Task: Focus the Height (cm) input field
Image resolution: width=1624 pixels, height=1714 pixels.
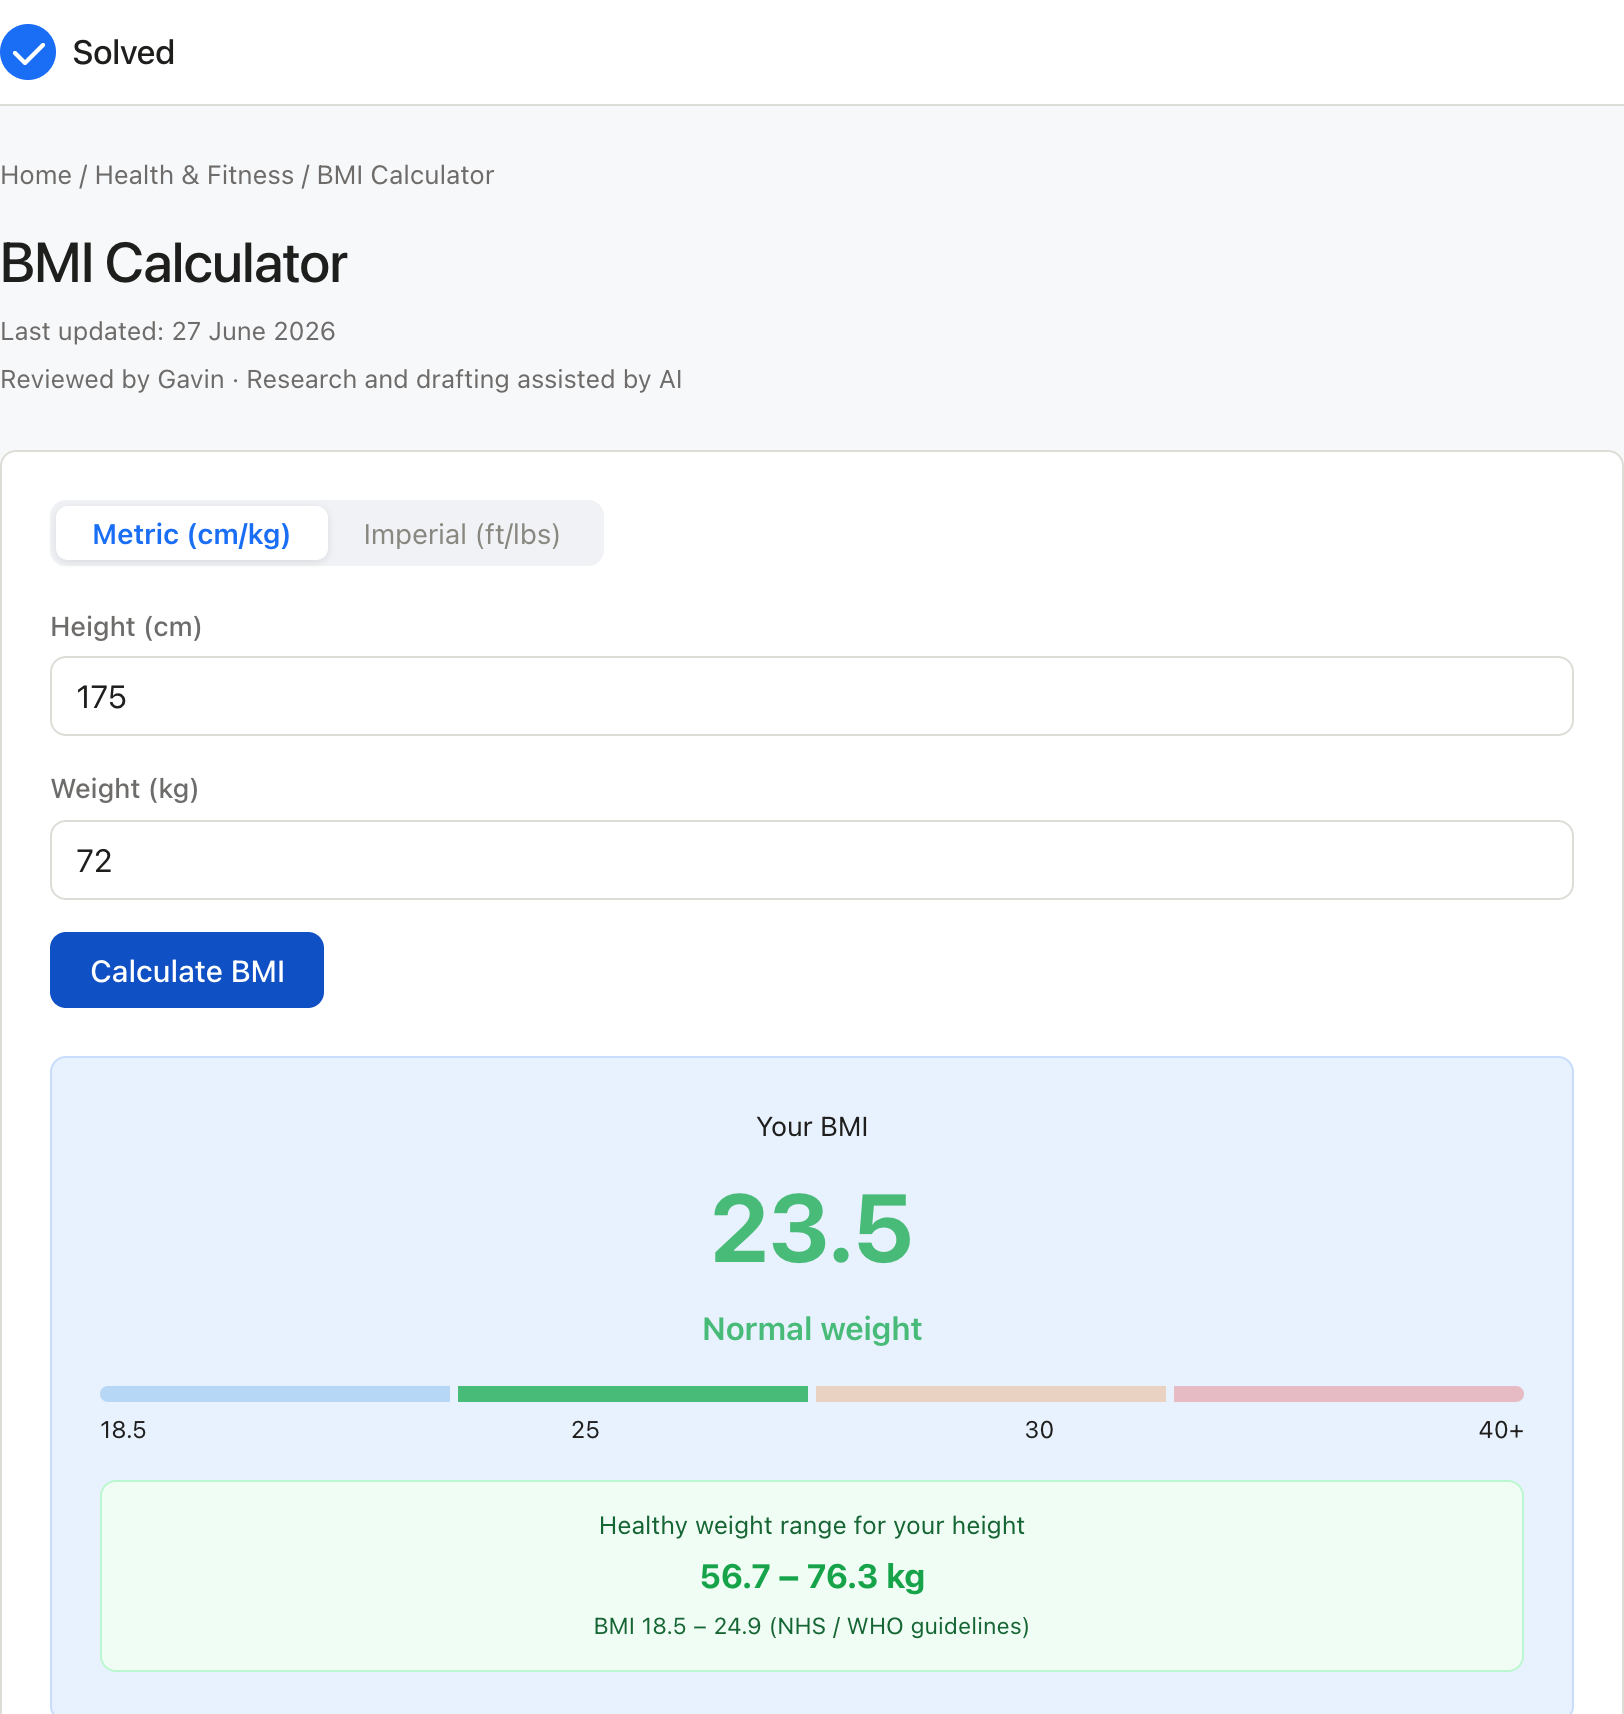Action: [x=812, y=696]
